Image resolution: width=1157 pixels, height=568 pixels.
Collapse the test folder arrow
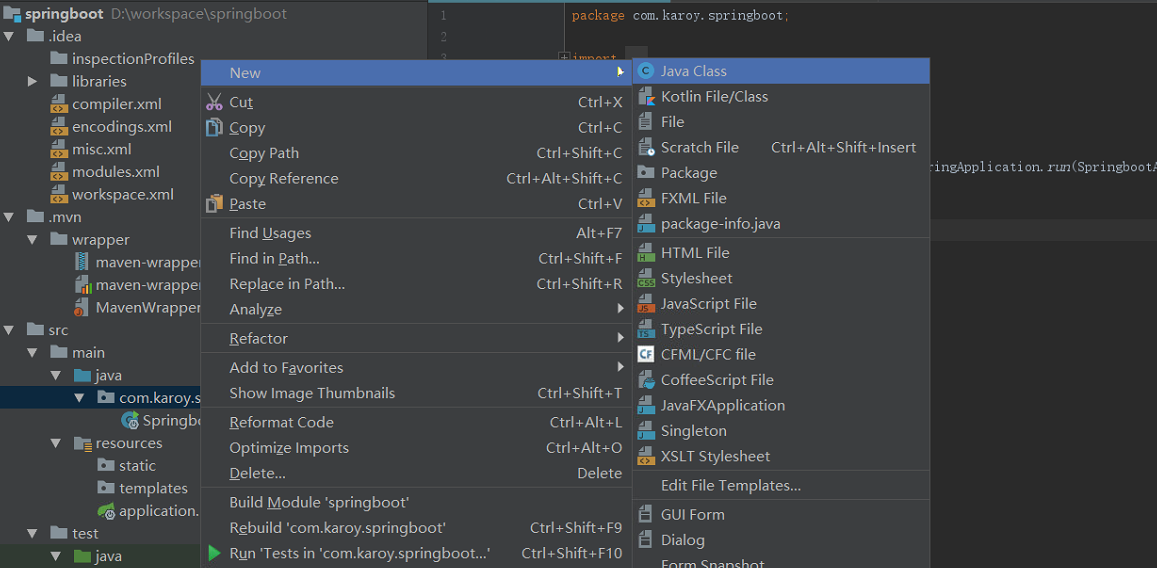tap(32, 533)
